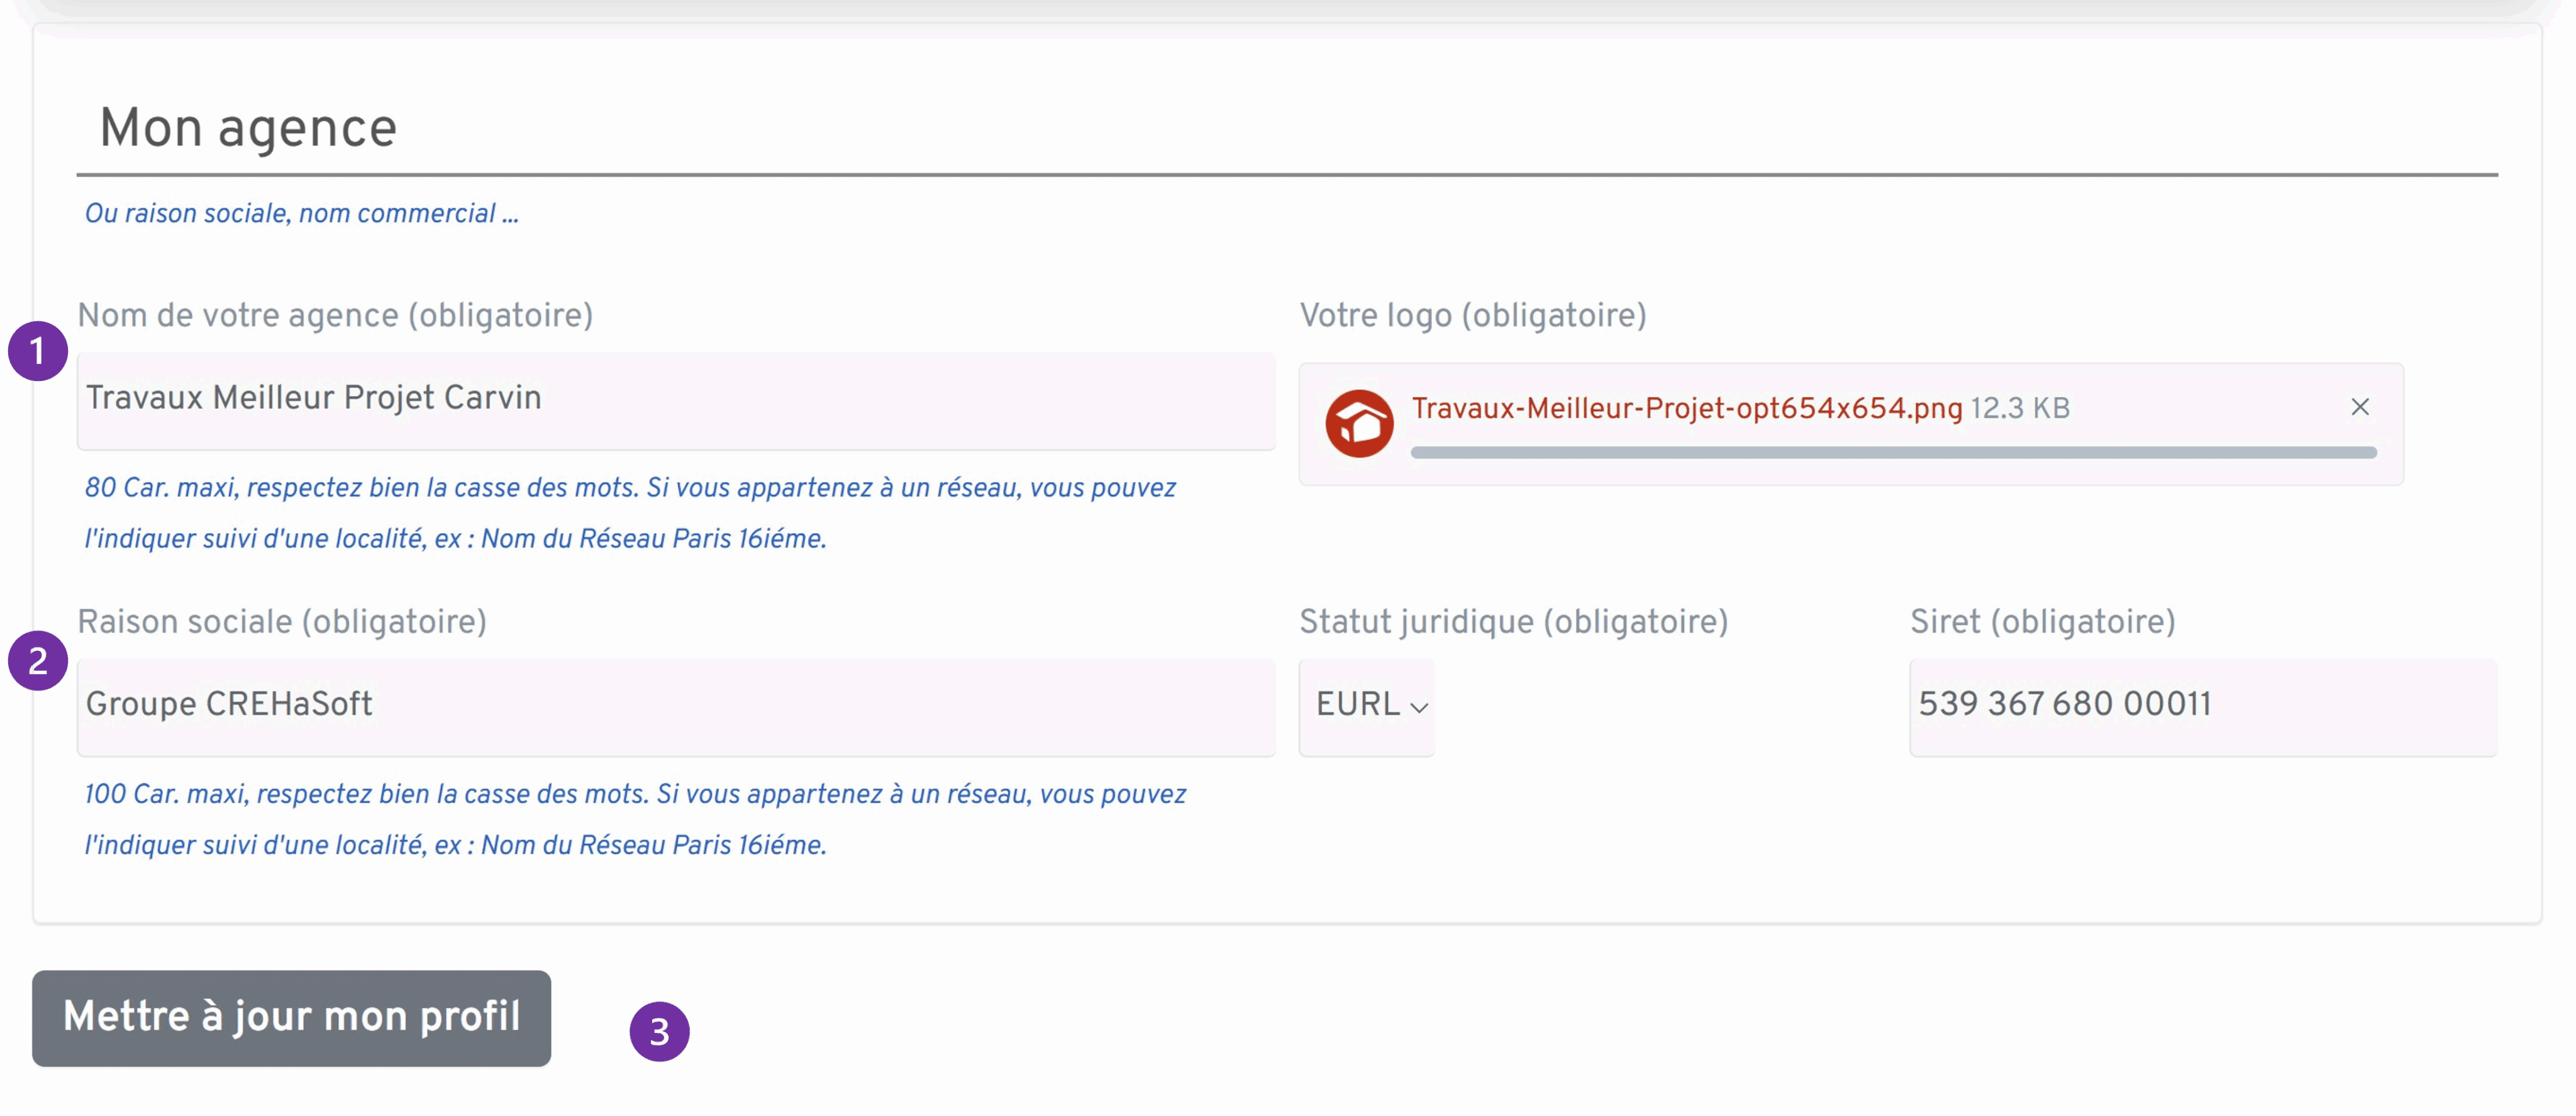Viewport: 2576px width, 1116px height.
Task: Click the Mon agence section heading
Action: (x=248, y=128)
